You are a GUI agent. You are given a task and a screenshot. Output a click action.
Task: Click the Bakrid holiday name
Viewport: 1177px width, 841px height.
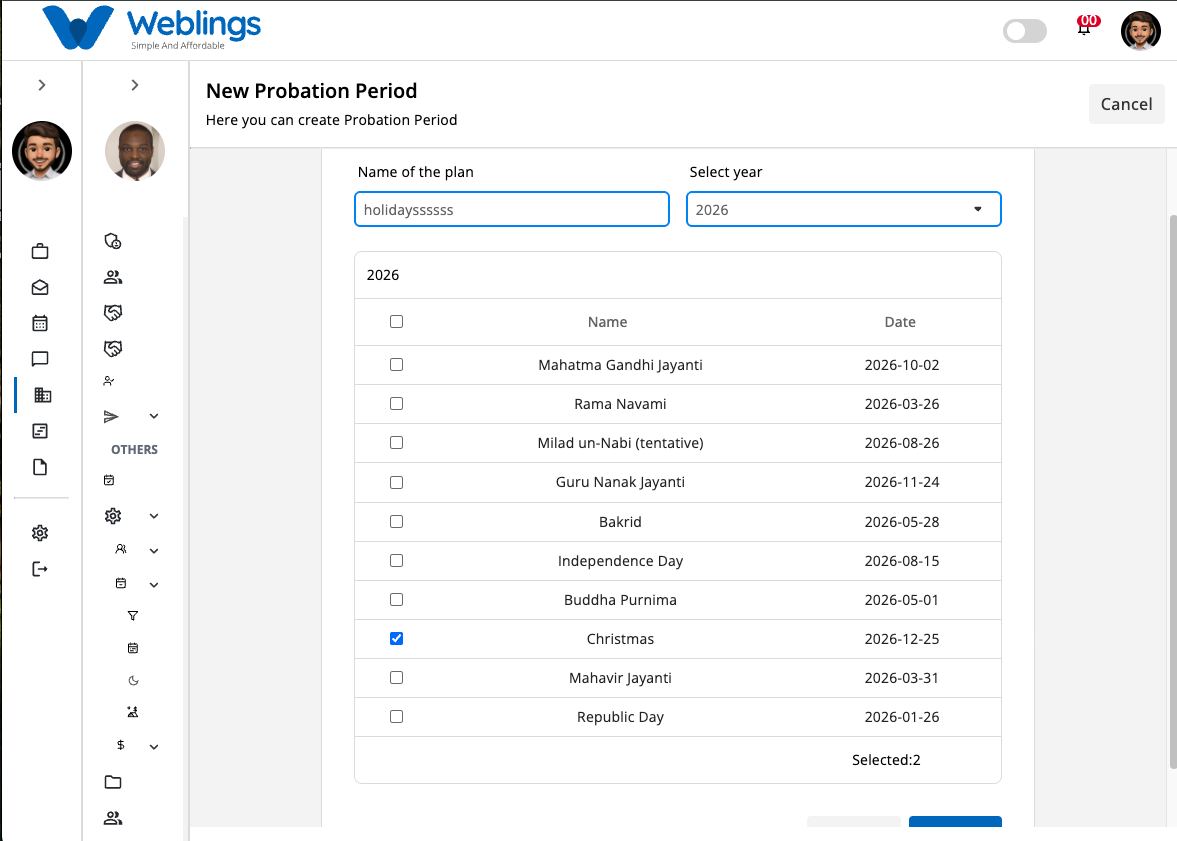pyautogui.click(x=620, y=522)
